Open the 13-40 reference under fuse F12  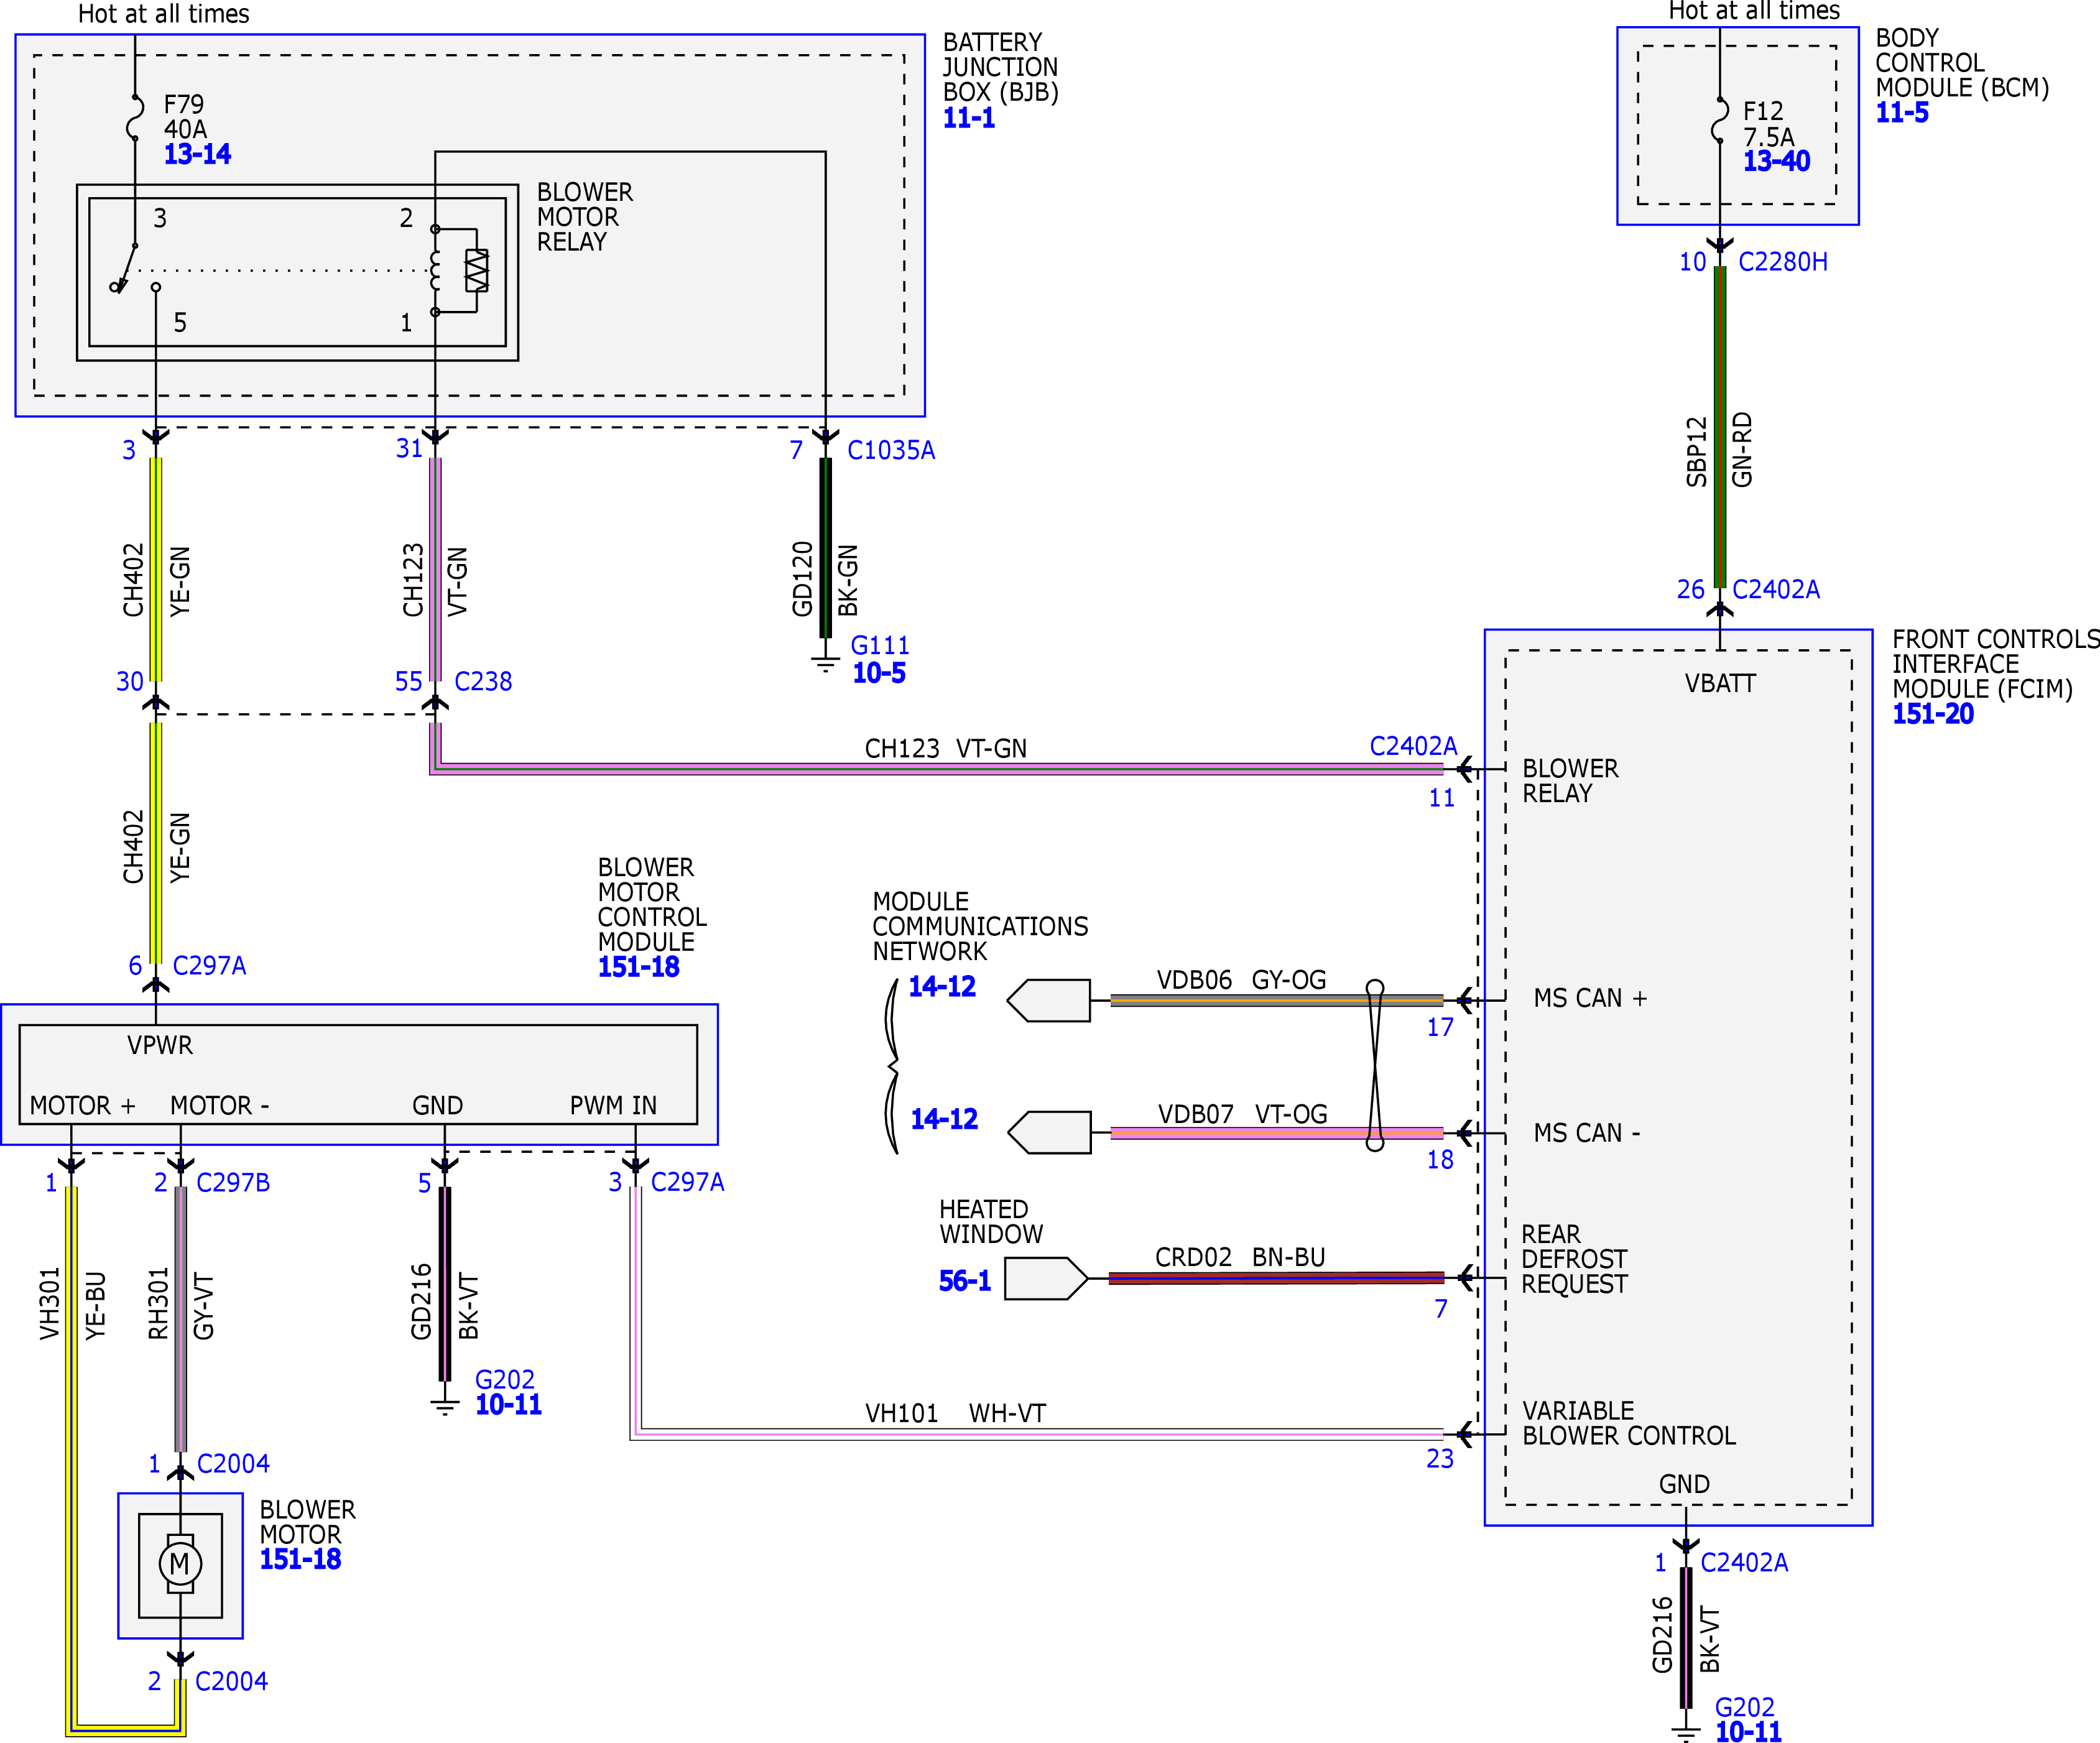1776,161
